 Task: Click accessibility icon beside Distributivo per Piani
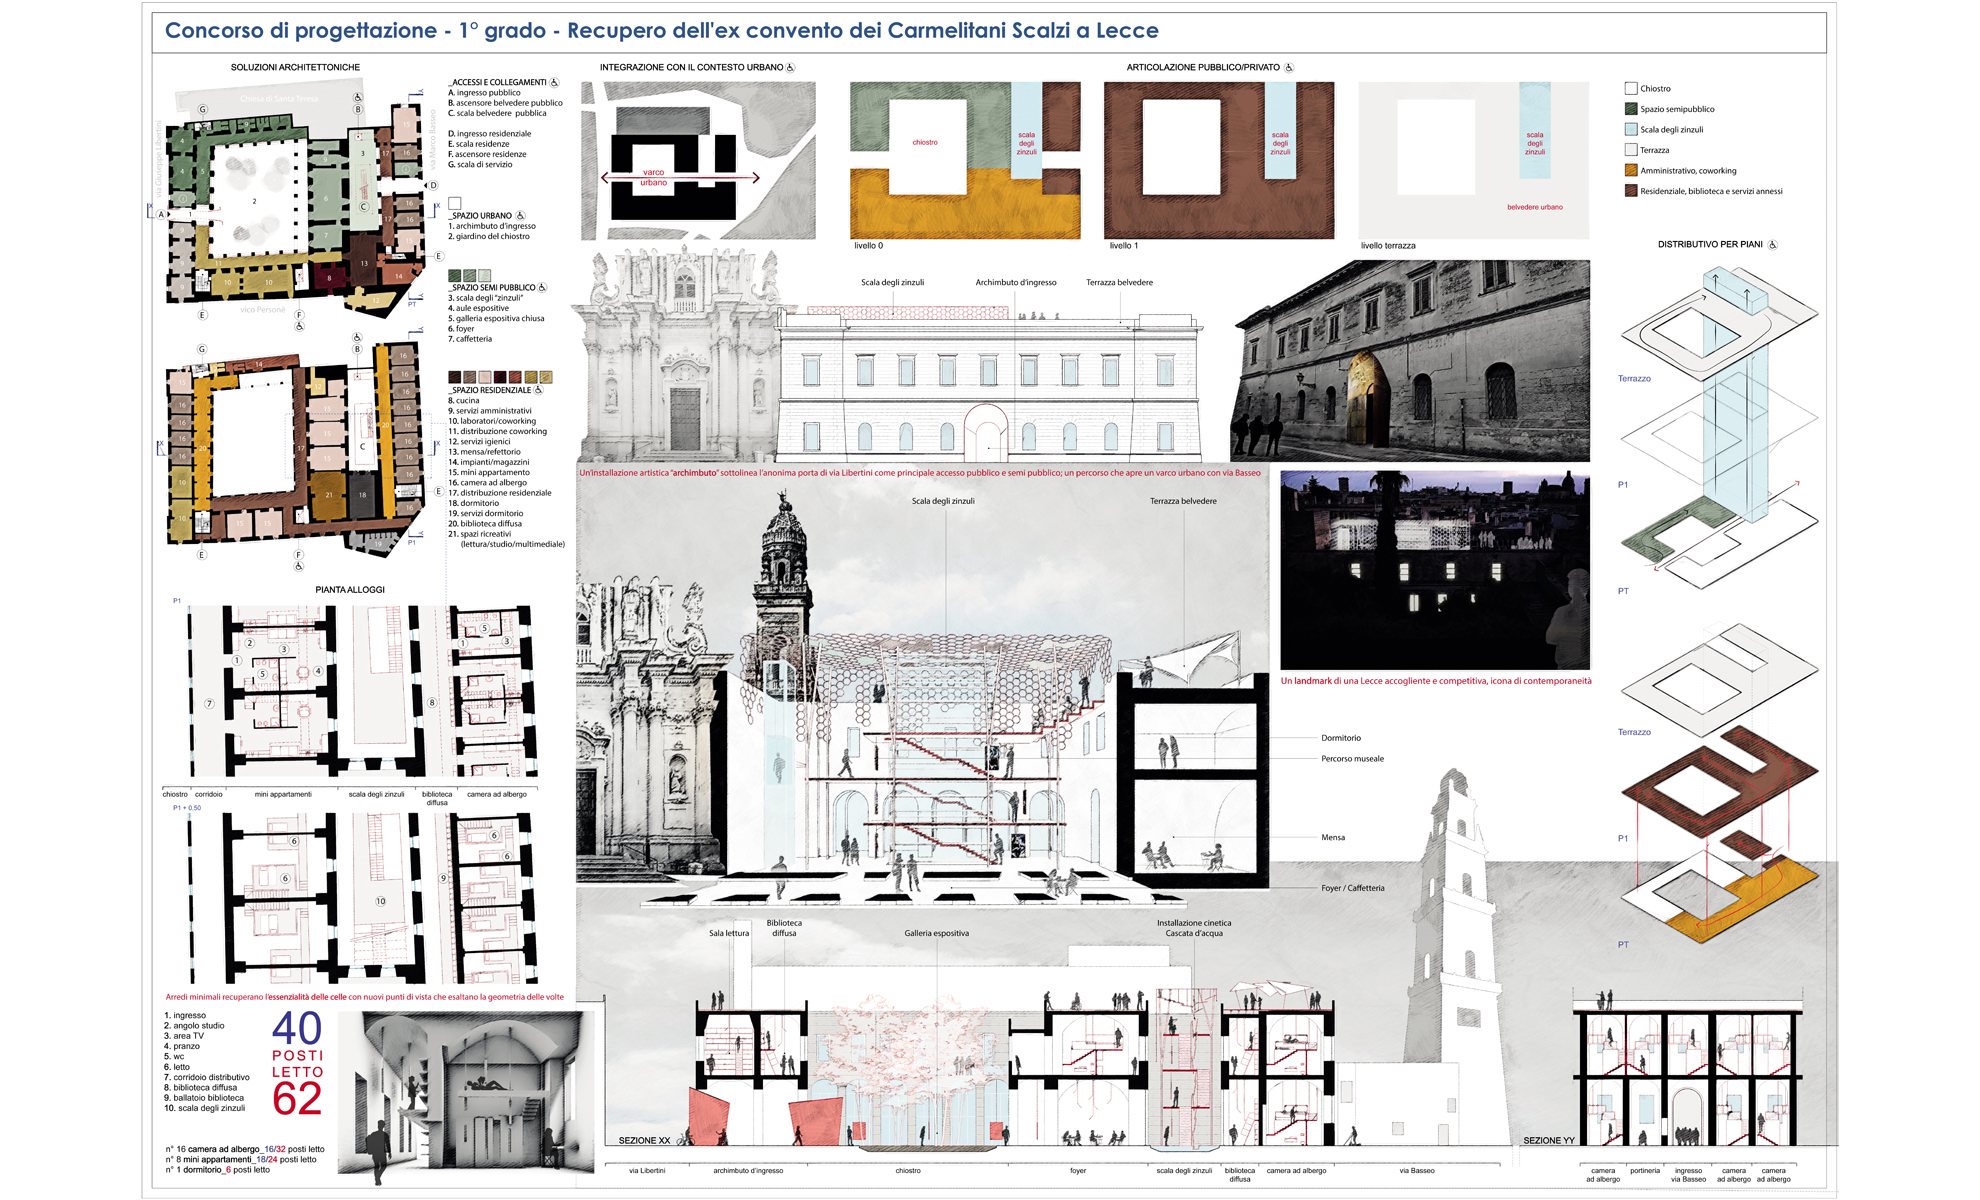(1773, 245)
